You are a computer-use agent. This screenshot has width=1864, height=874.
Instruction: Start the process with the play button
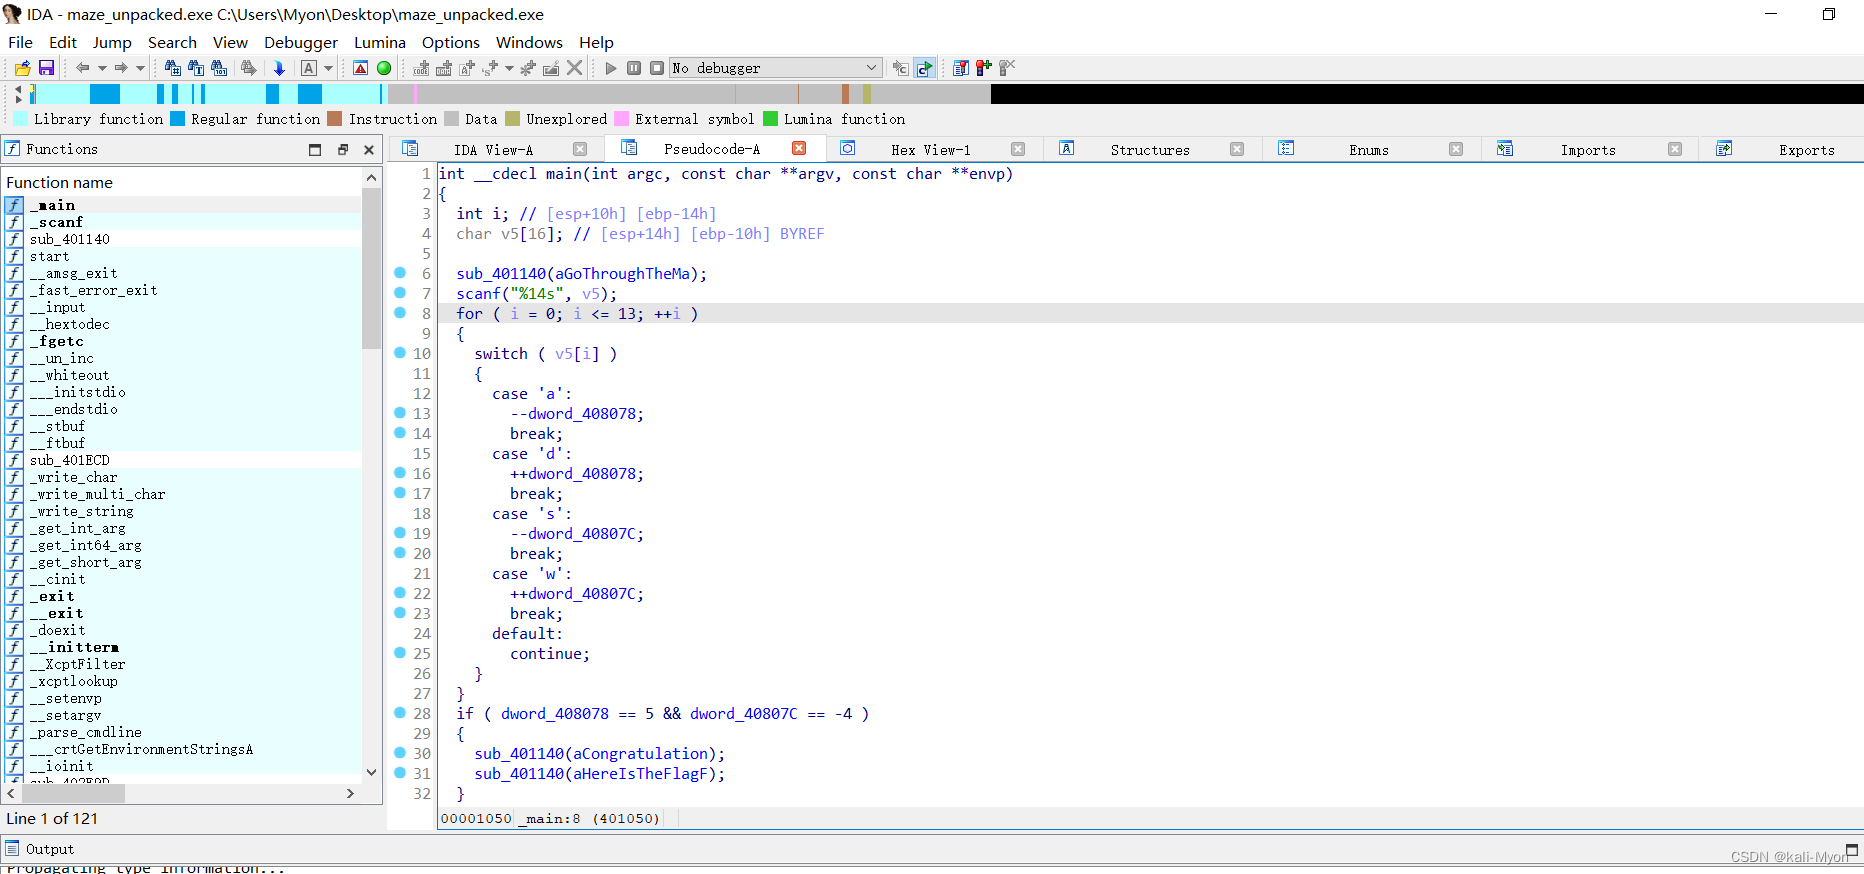point(611,68)
